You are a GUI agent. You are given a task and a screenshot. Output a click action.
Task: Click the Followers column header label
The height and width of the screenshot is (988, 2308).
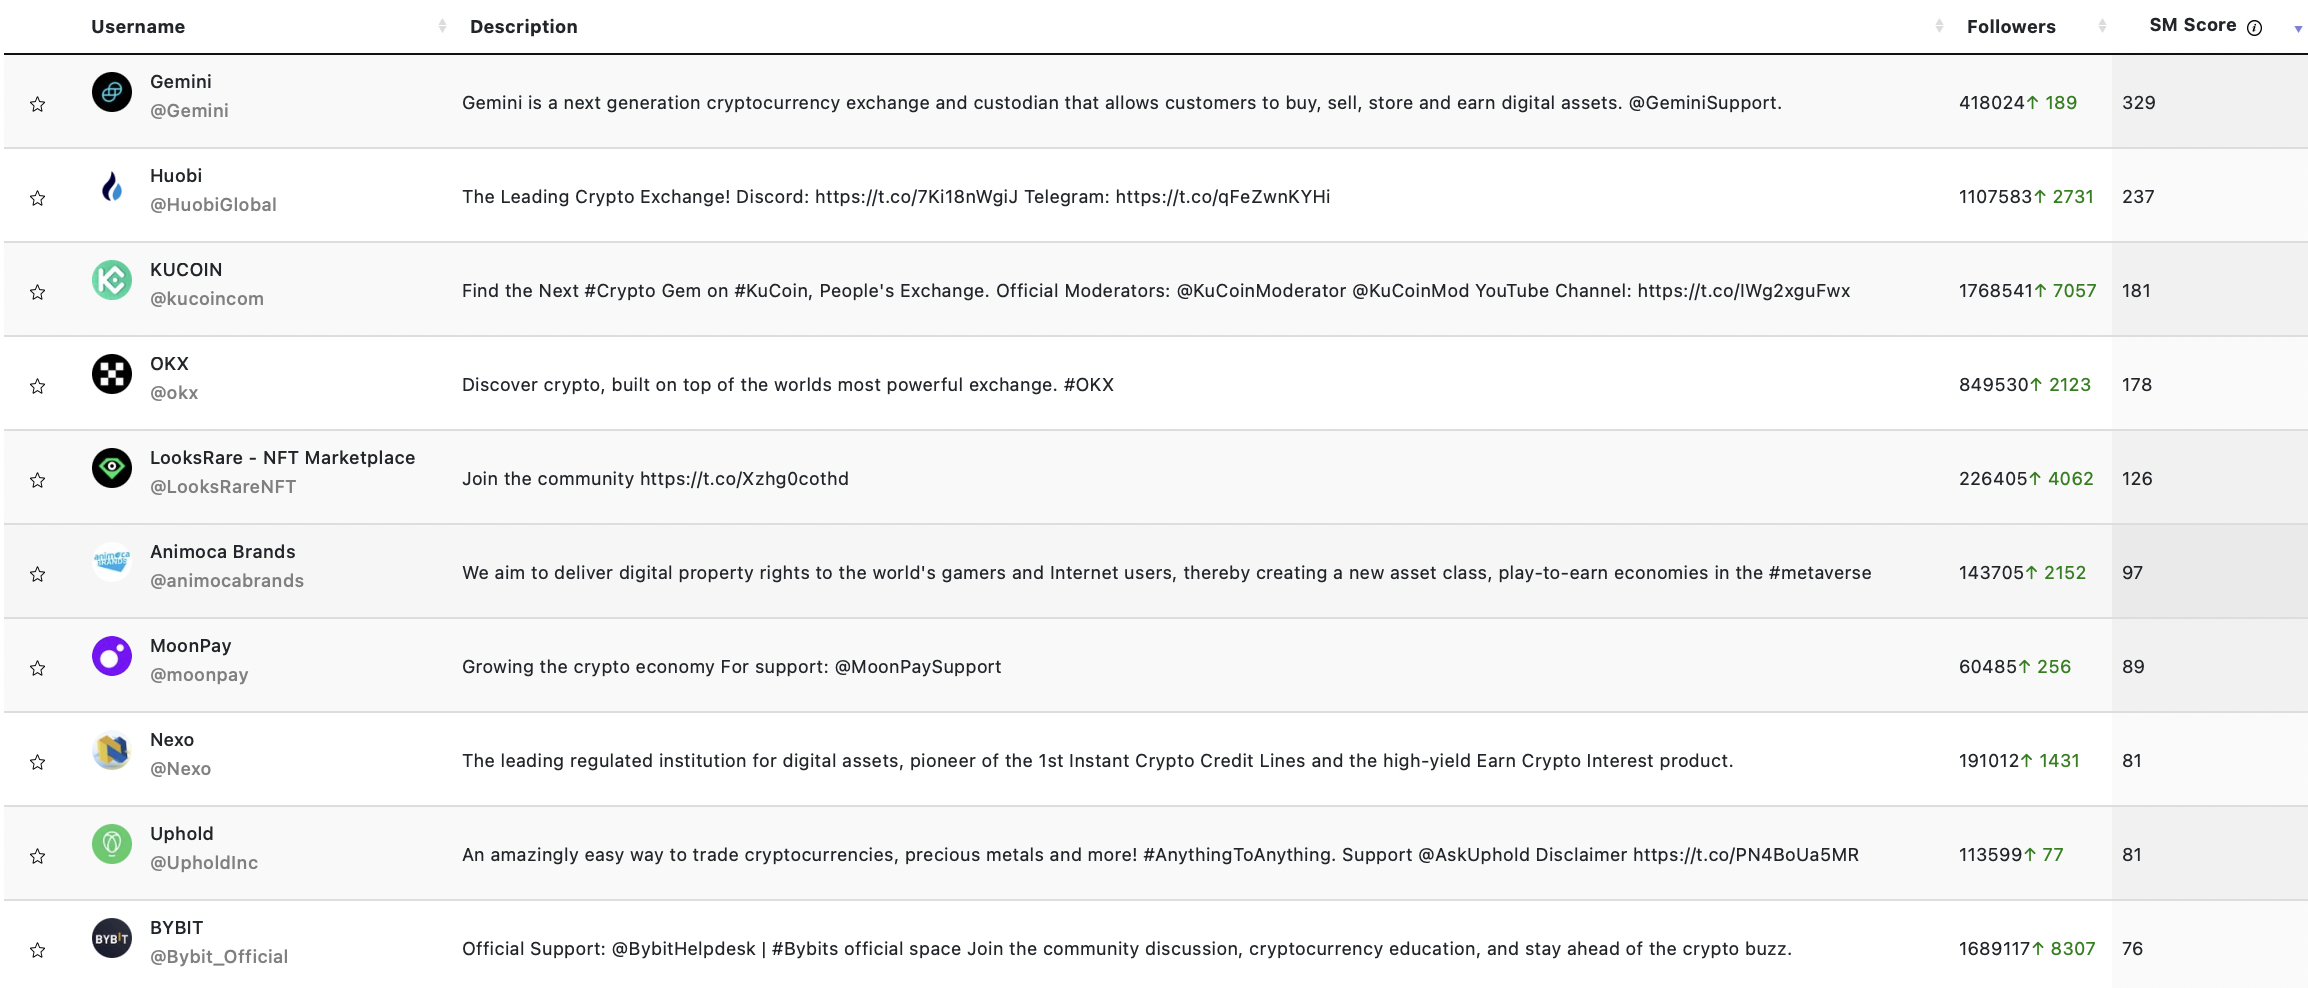click(x=2011, y=26)
